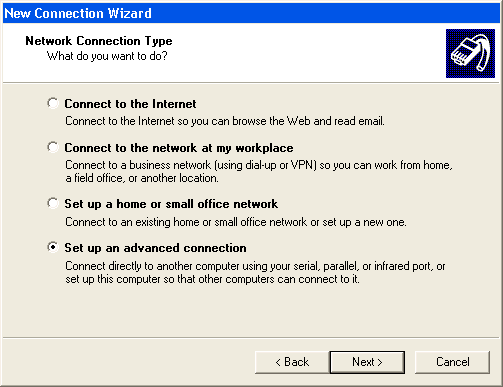Click the 'a field office, or another location' line
Screen dimensions: 503x387
coord(142,178)
